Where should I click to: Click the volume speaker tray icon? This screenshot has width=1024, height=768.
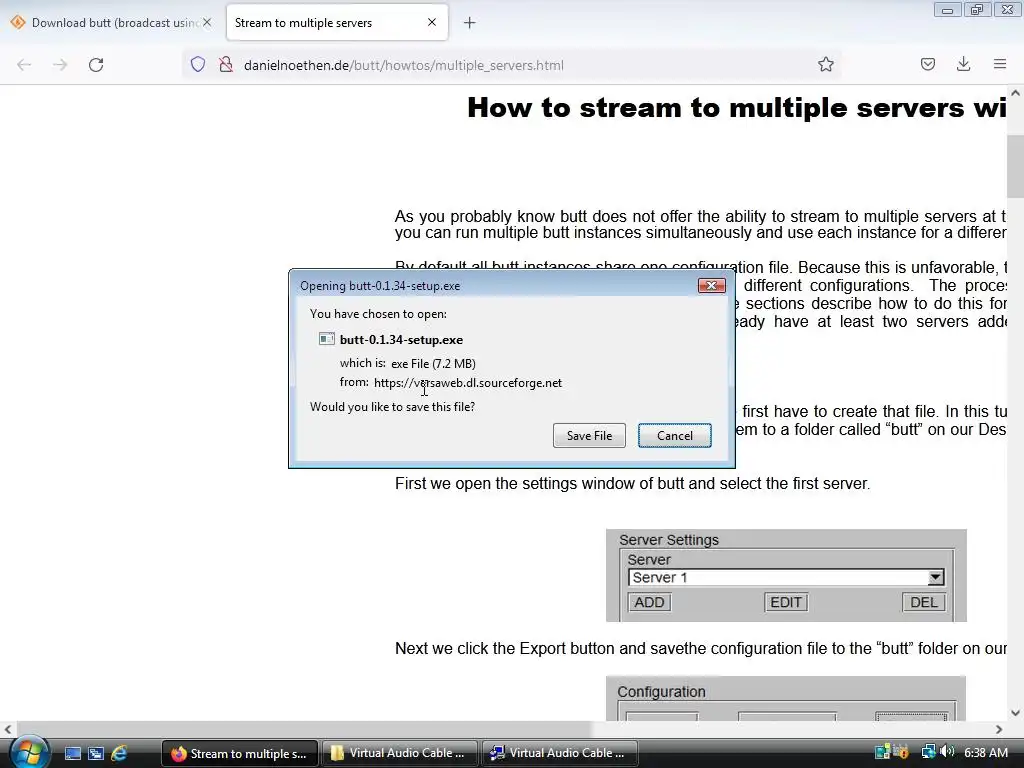pyautogui.click(x=948, y=752)
